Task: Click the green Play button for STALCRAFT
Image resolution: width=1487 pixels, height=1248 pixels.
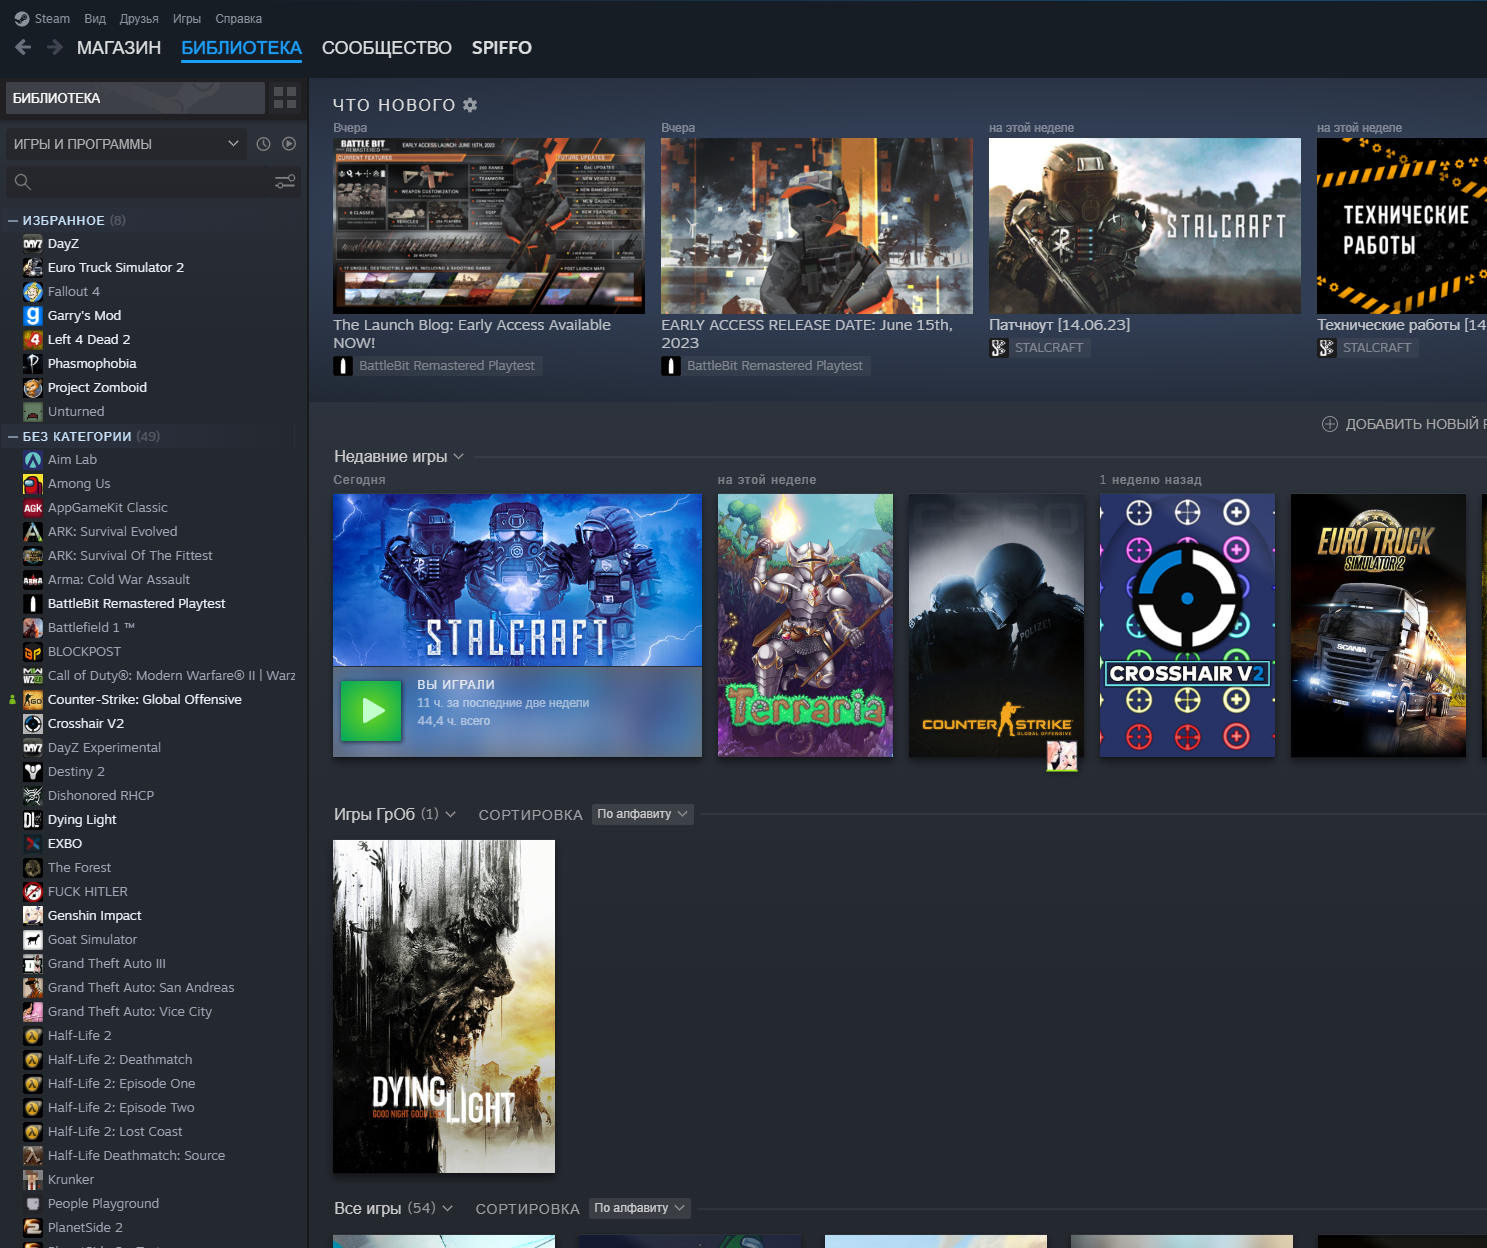Action: coord(372,711)
